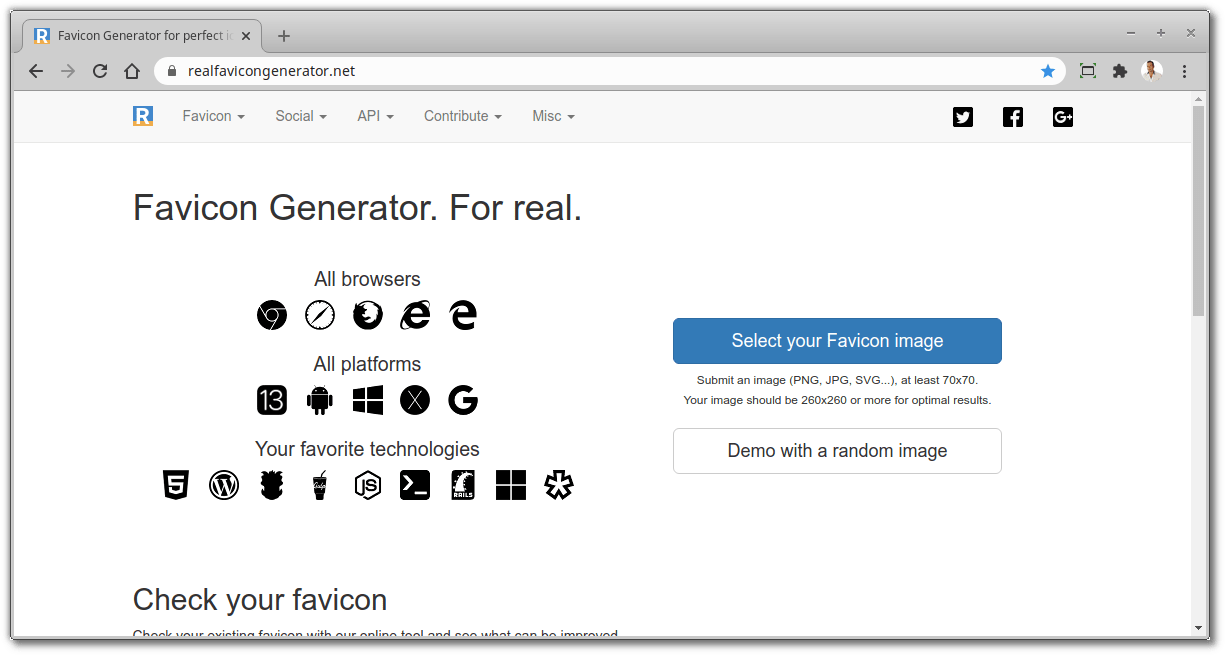Expand the API dropdown menu
The image size is (1226, 656).
tap(375, 116)
